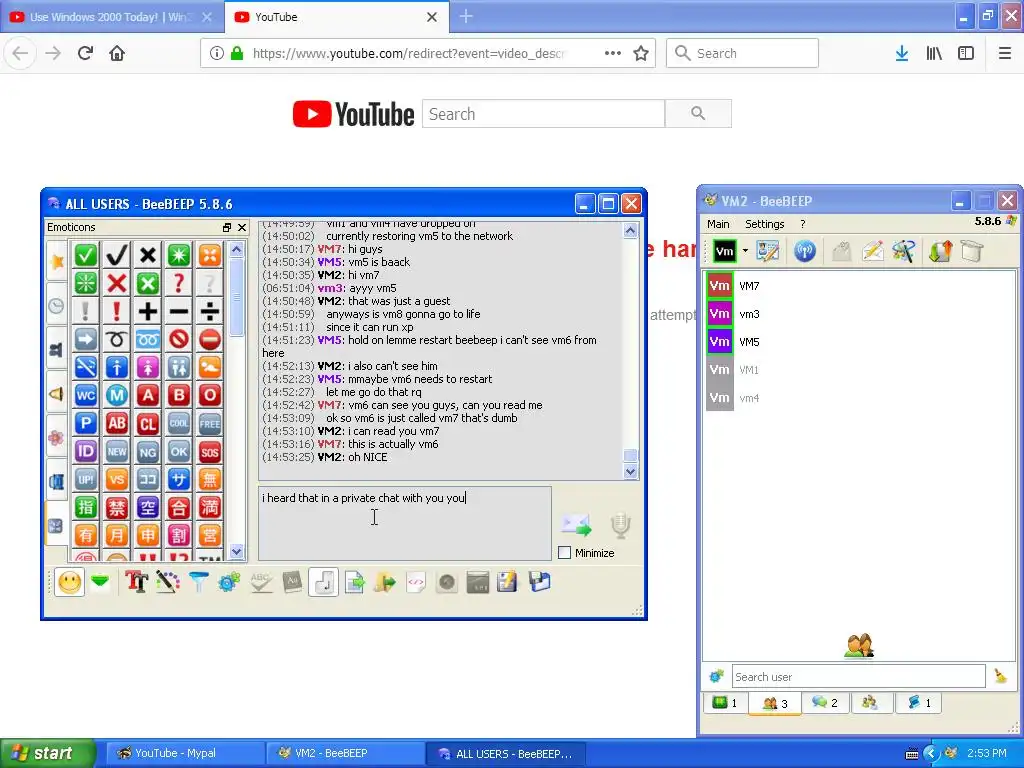Image resolution: width=1024 pixels, height=768 pixels.
Task: Select user VM5 in the user list
Action: [x=859, y=342]
